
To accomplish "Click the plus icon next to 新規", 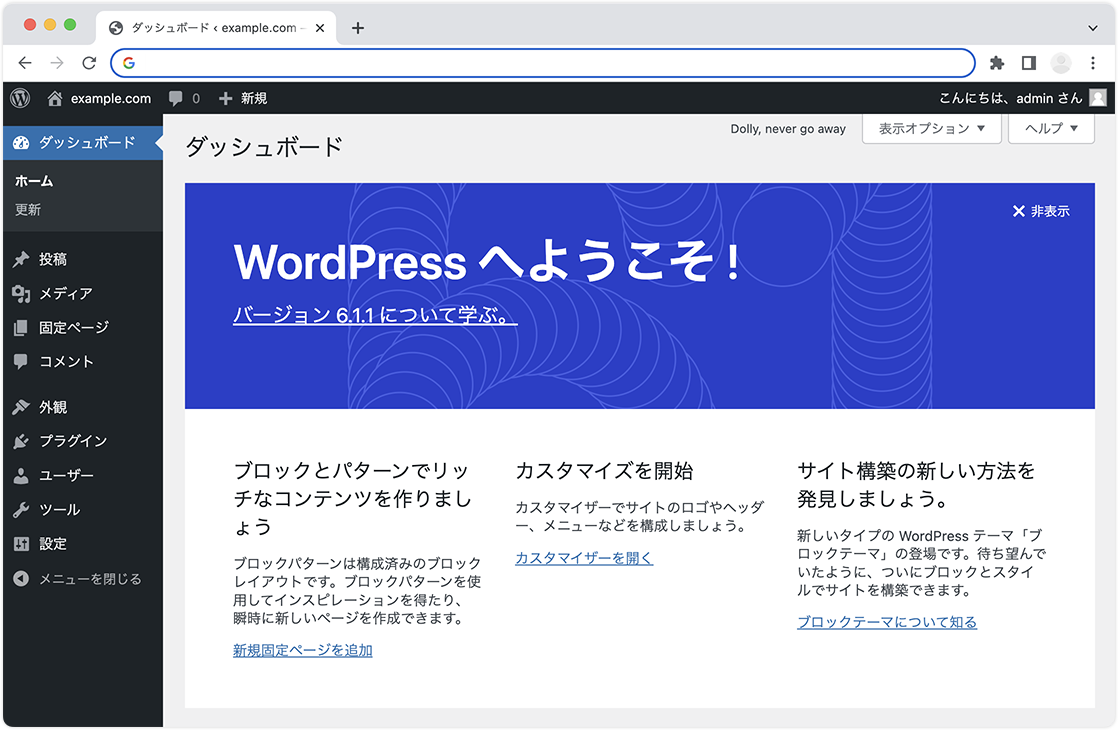I will coord(226,99).
